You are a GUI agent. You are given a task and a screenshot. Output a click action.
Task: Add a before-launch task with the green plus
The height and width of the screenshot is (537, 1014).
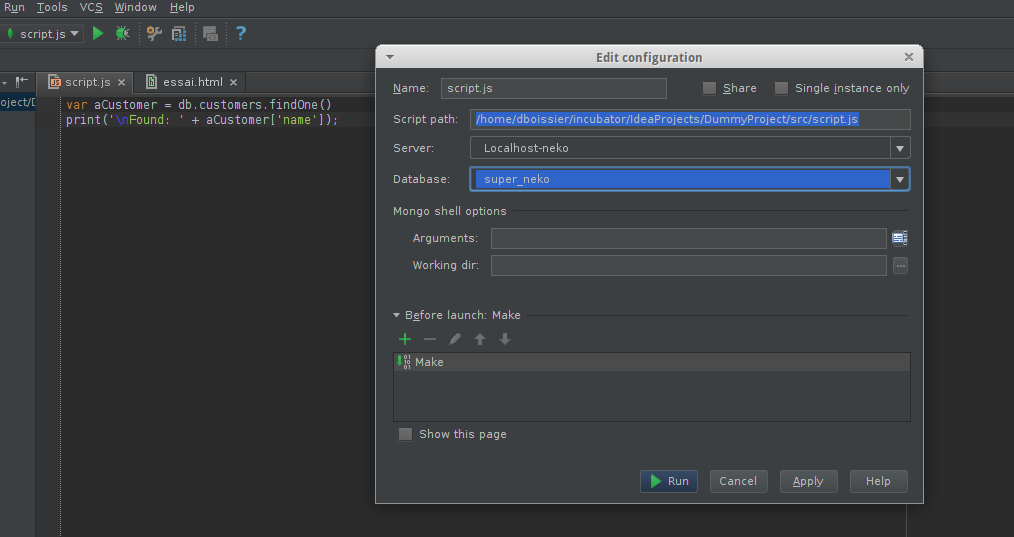coord(405,339)
